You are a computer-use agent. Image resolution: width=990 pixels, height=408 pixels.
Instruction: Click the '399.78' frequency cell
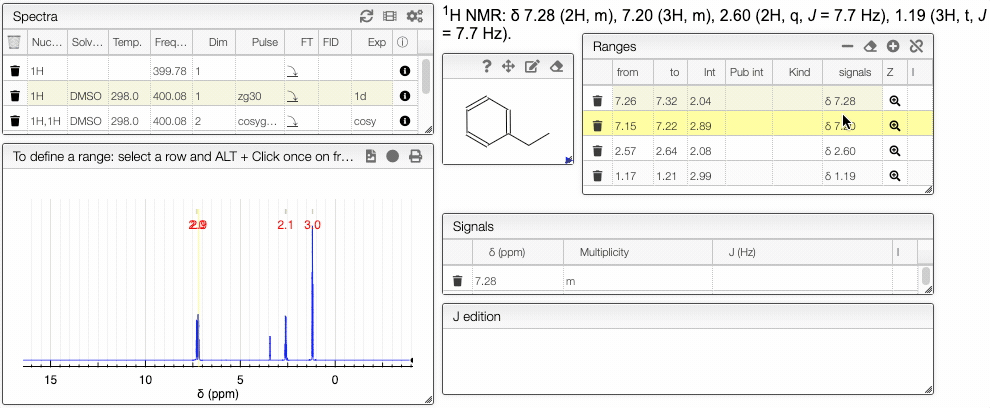coord(170,71)
